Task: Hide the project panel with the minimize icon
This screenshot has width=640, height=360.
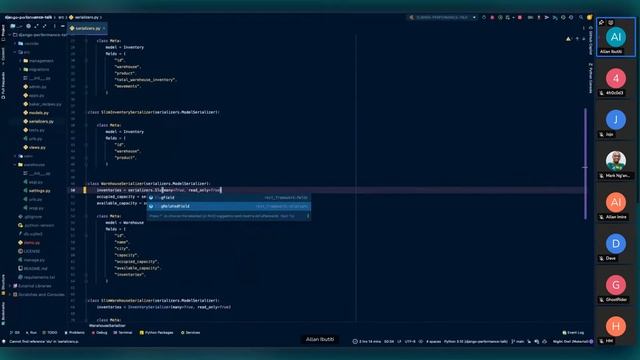Action: tap(62, 26)
